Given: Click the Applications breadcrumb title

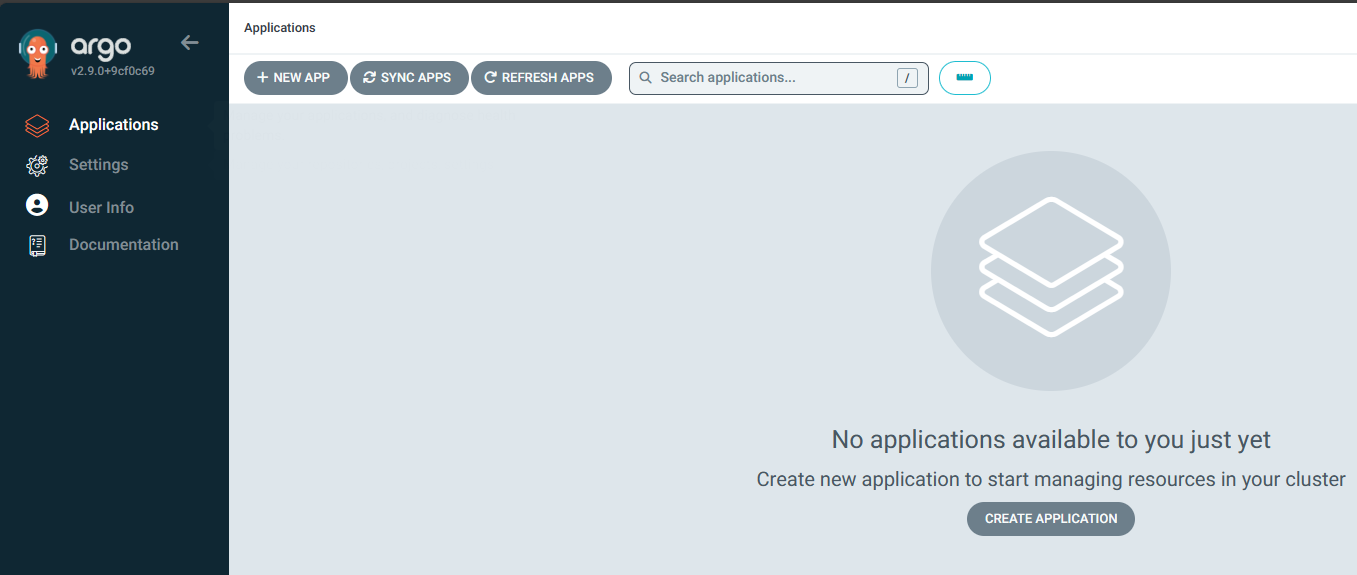Looking at the screenshot, I should [280, 28].
